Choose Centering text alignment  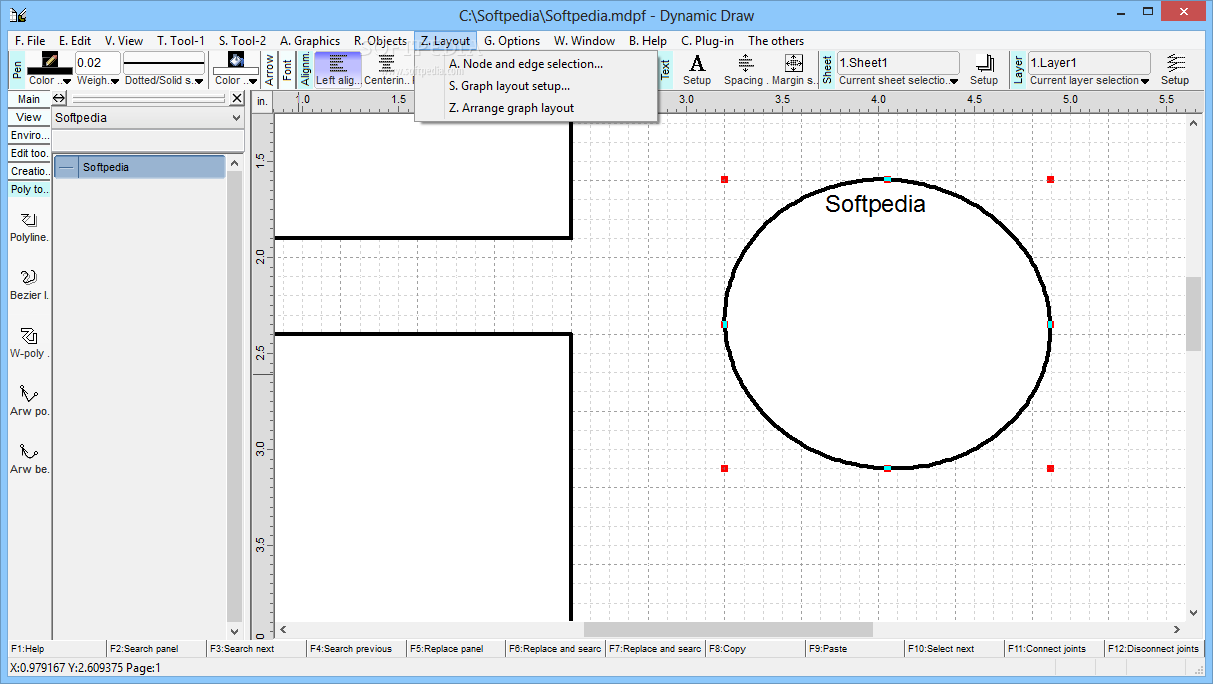(387, 69)
